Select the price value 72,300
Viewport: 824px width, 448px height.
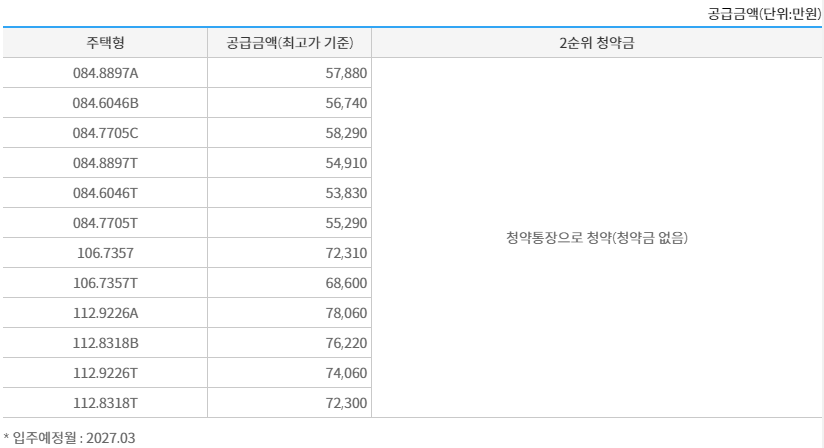click(x=346, y=402)
